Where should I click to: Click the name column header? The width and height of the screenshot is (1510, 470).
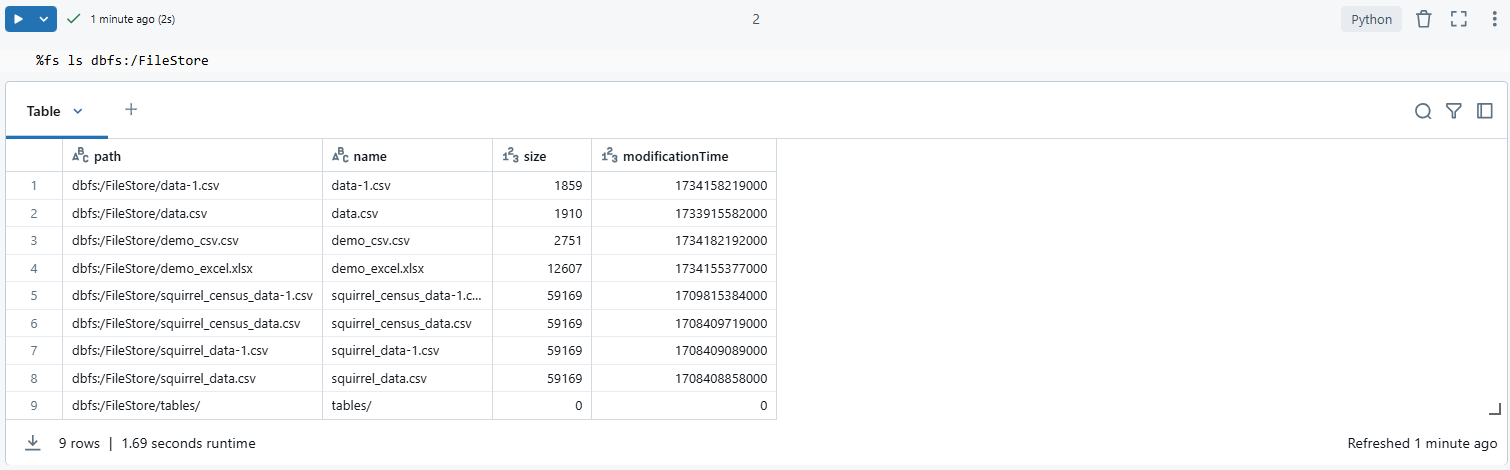click(x=369, y=156)
